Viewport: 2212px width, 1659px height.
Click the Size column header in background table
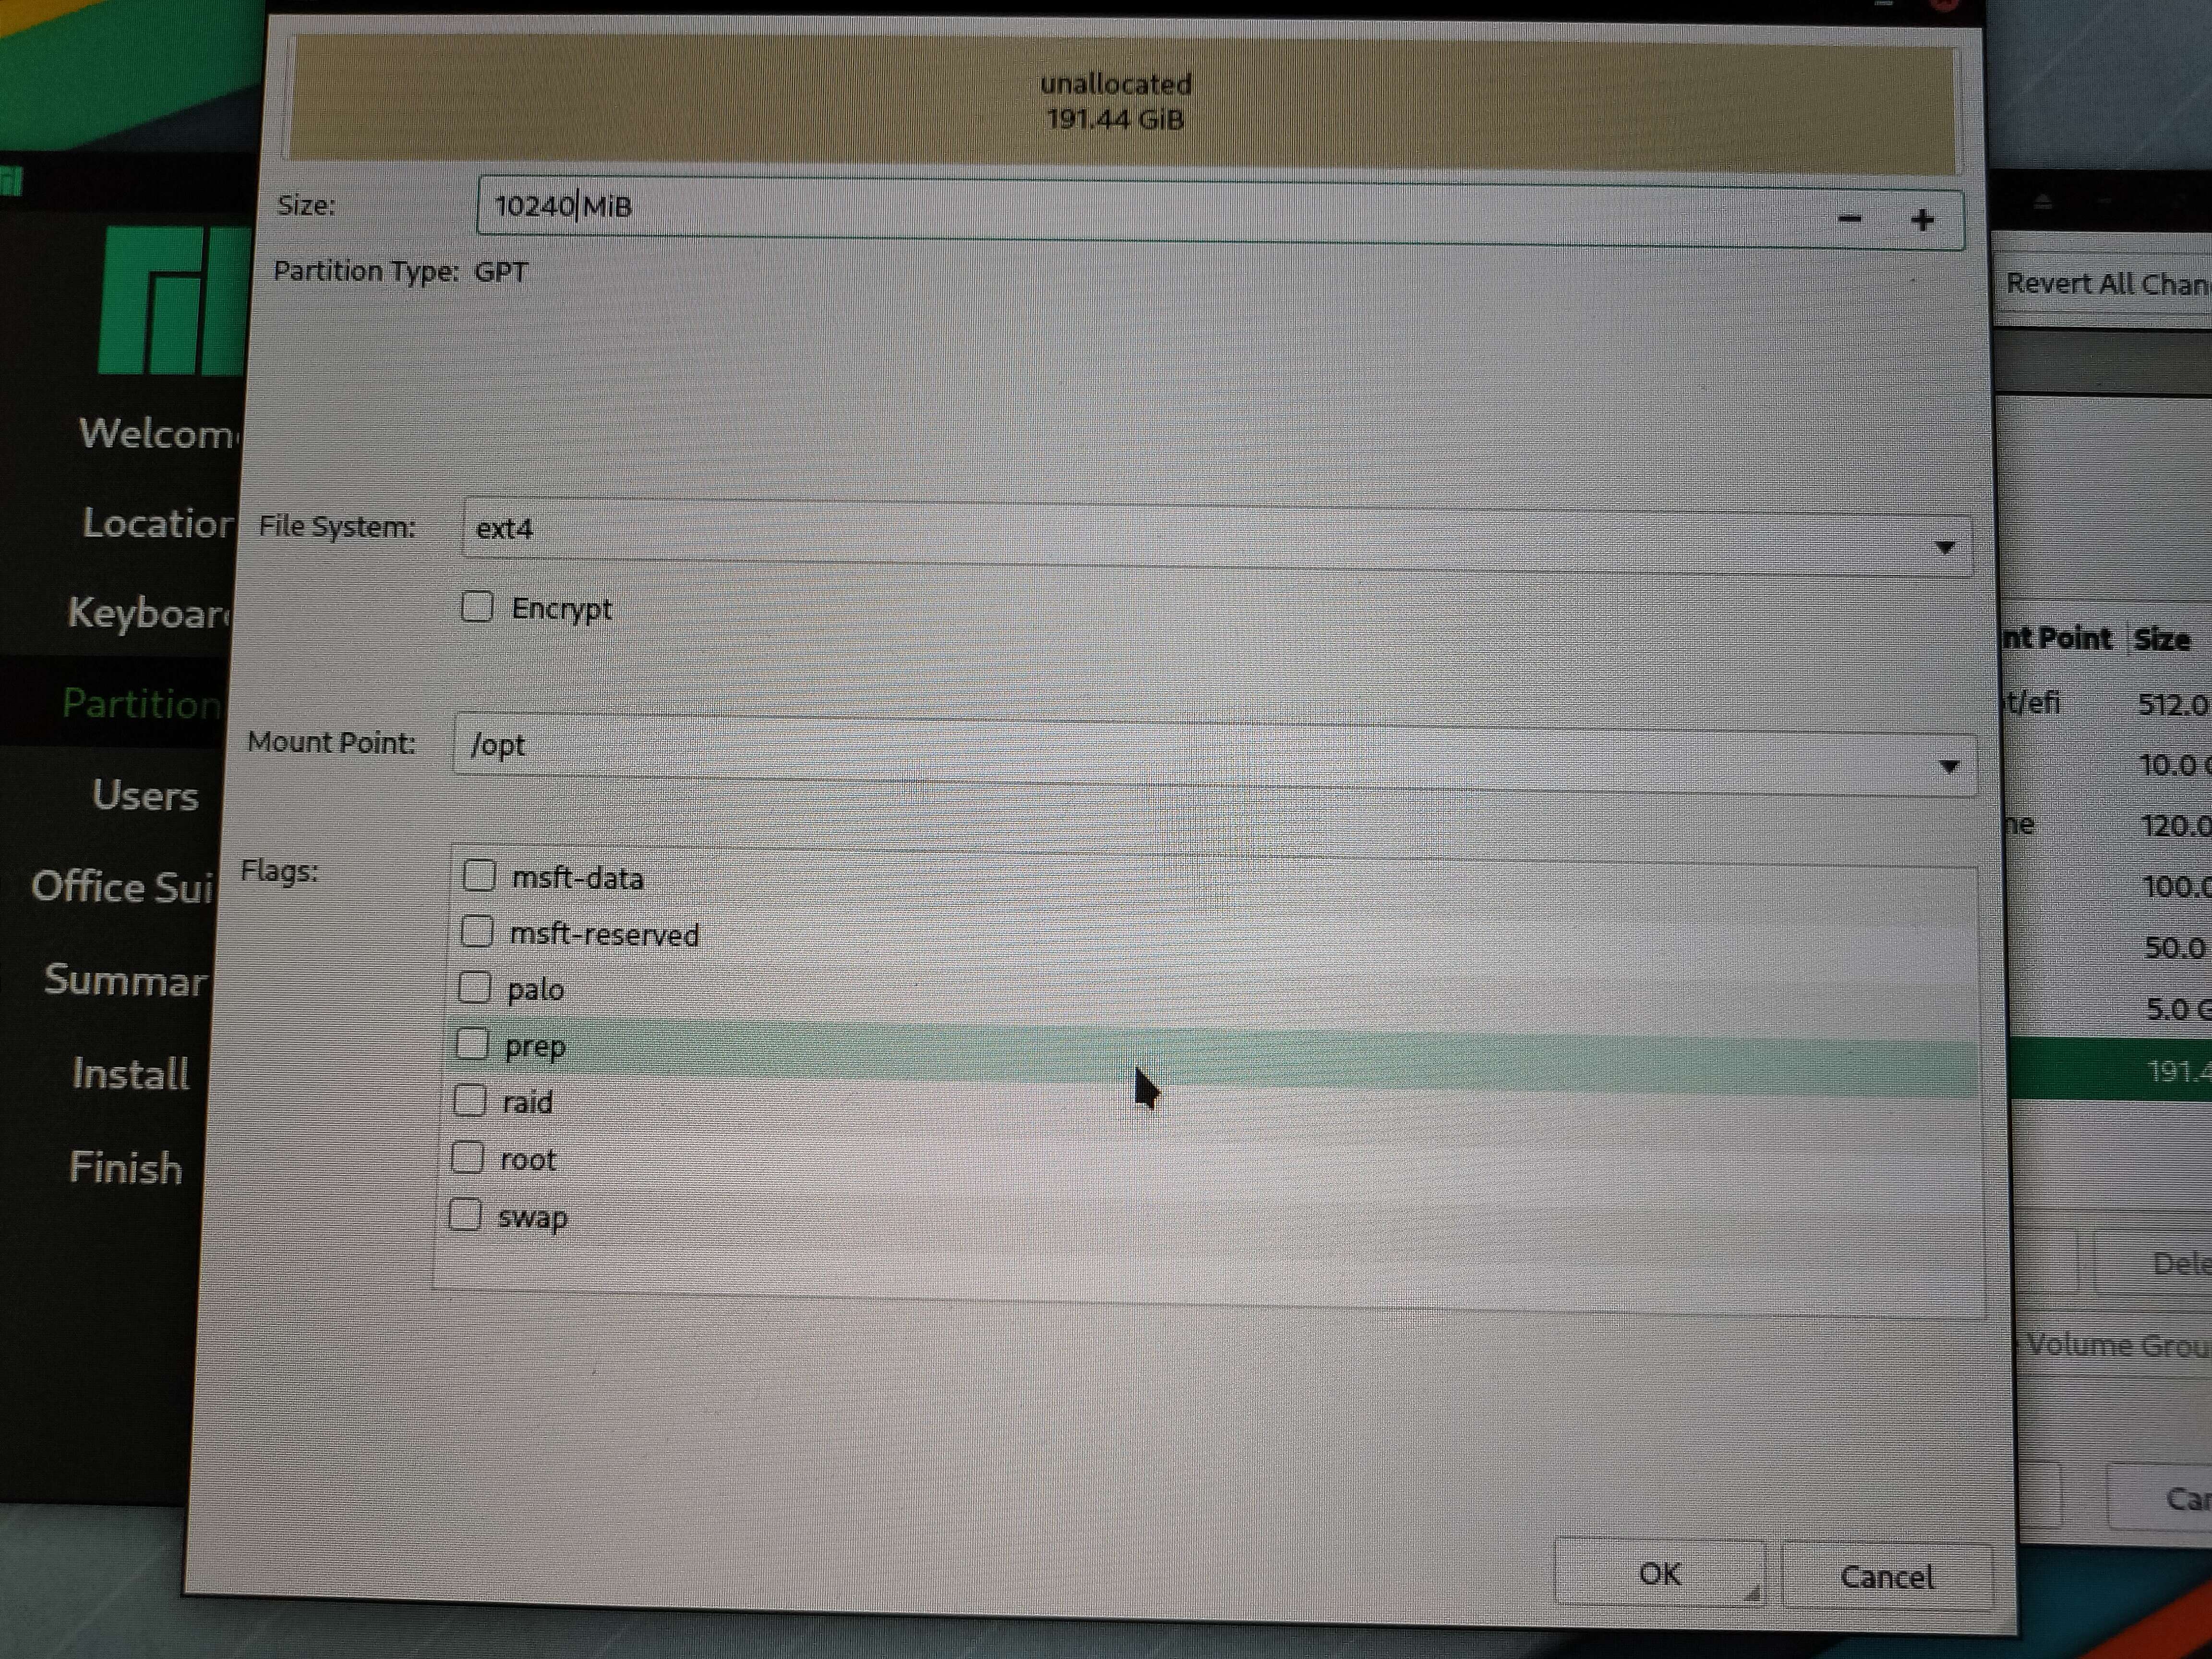[2162, 639]
